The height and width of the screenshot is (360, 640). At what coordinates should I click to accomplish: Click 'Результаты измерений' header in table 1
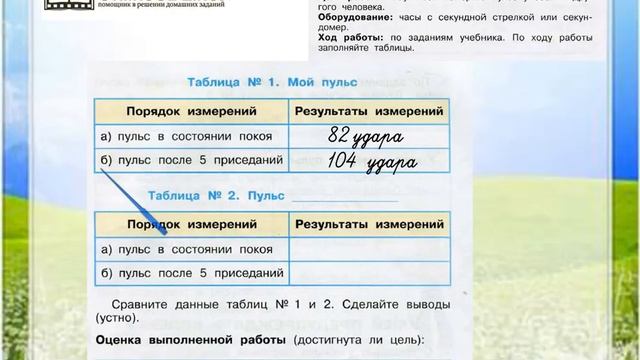pos(369,111)
